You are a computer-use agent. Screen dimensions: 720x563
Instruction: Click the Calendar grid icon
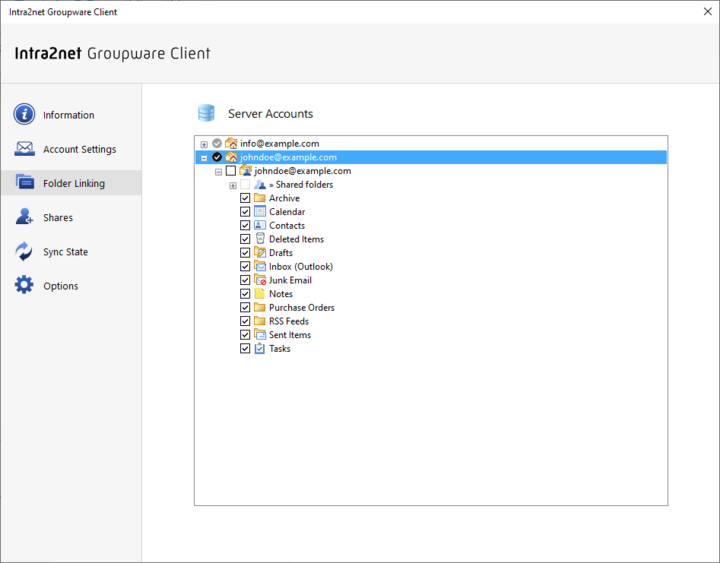click(260, 211)
